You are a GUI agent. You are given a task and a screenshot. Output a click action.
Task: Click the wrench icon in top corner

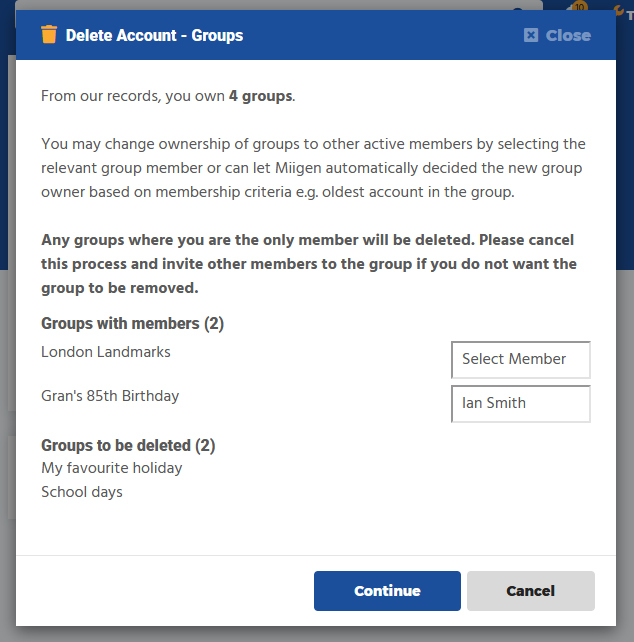[x=618, y=8]
